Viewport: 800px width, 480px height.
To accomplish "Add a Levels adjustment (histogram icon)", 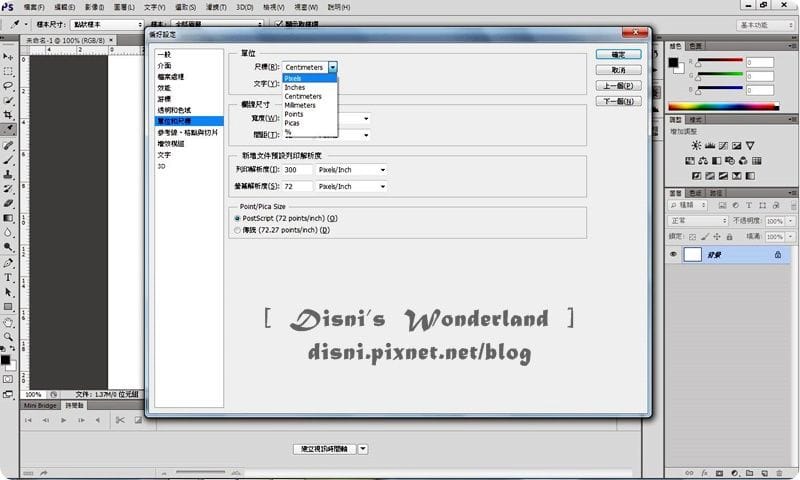I will 710,146.
